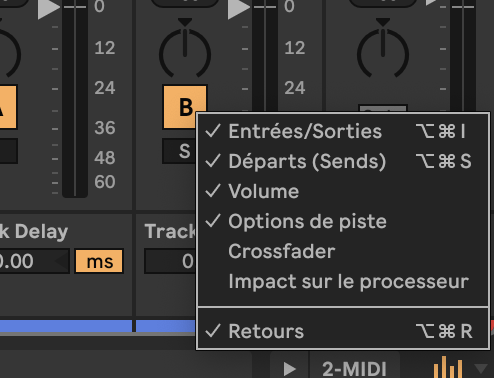Click the orange level bars icon
The height and width of the screenshot is (378, 494).
pyautogui.click(x=448, y=367)
